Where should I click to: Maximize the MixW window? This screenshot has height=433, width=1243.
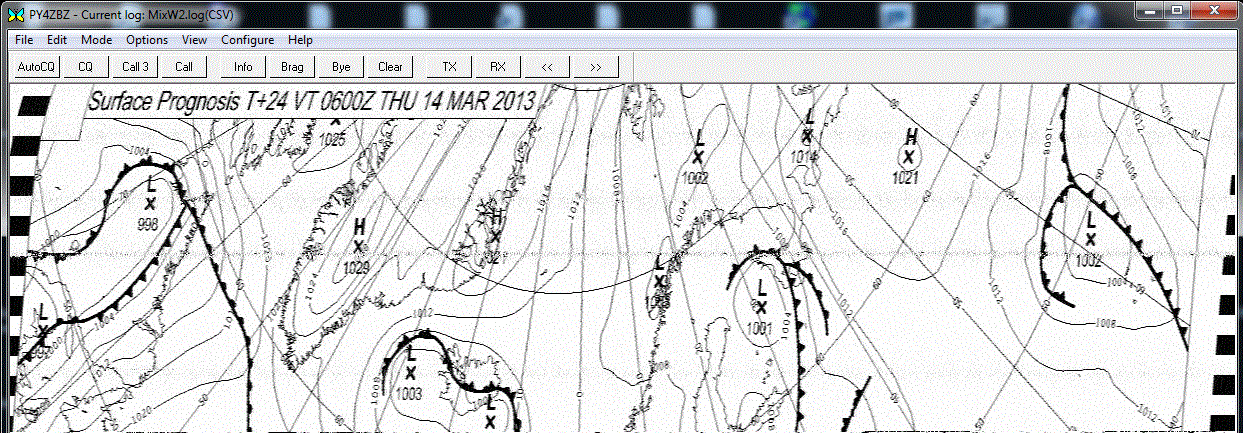[x=1178, y=10]
